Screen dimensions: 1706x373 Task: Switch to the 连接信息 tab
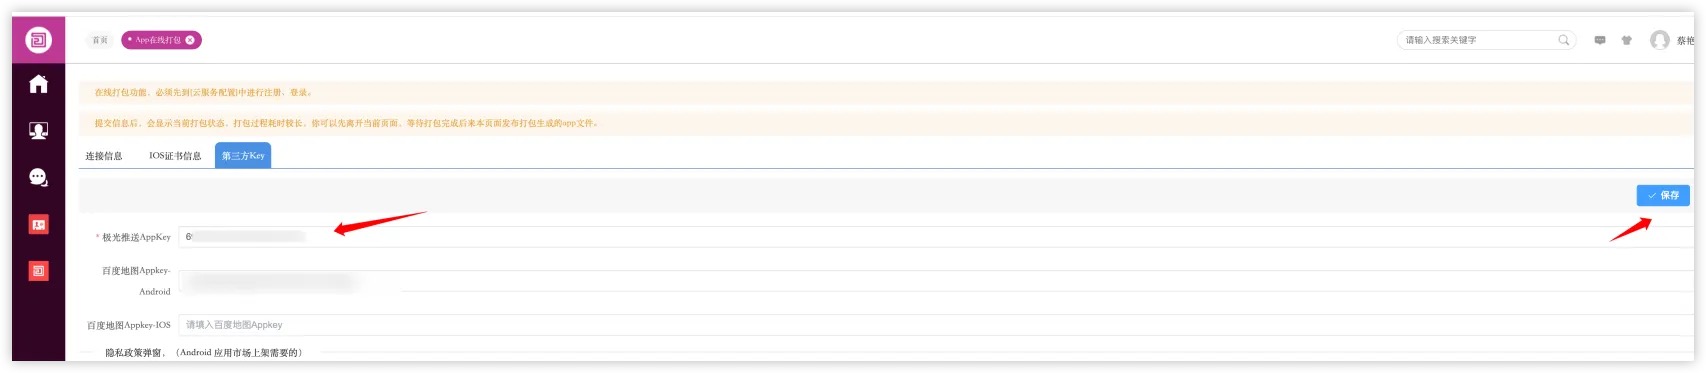[104, 156]
